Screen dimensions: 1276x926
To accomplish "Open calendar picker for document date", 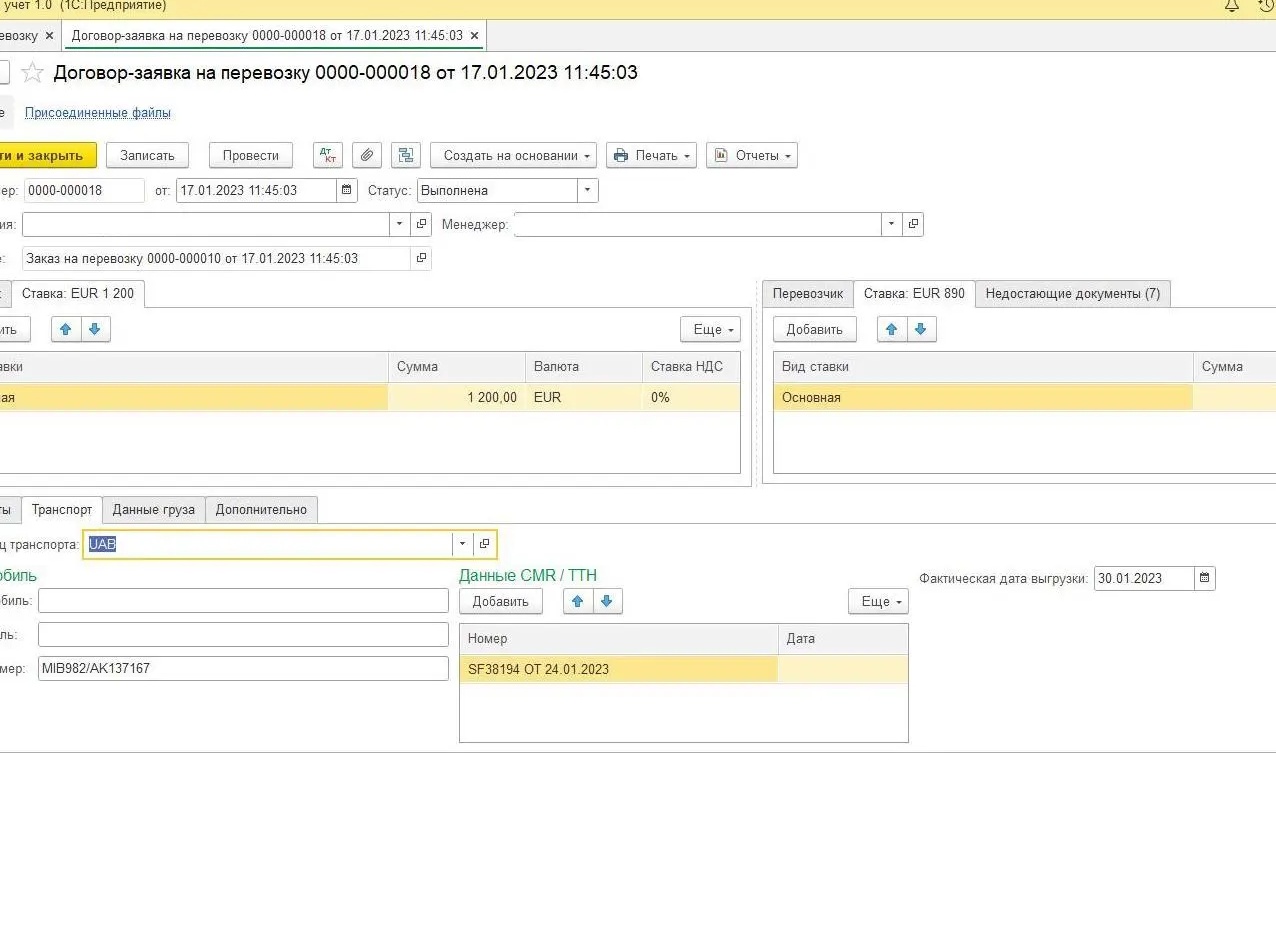I will [x=346, y=190].
